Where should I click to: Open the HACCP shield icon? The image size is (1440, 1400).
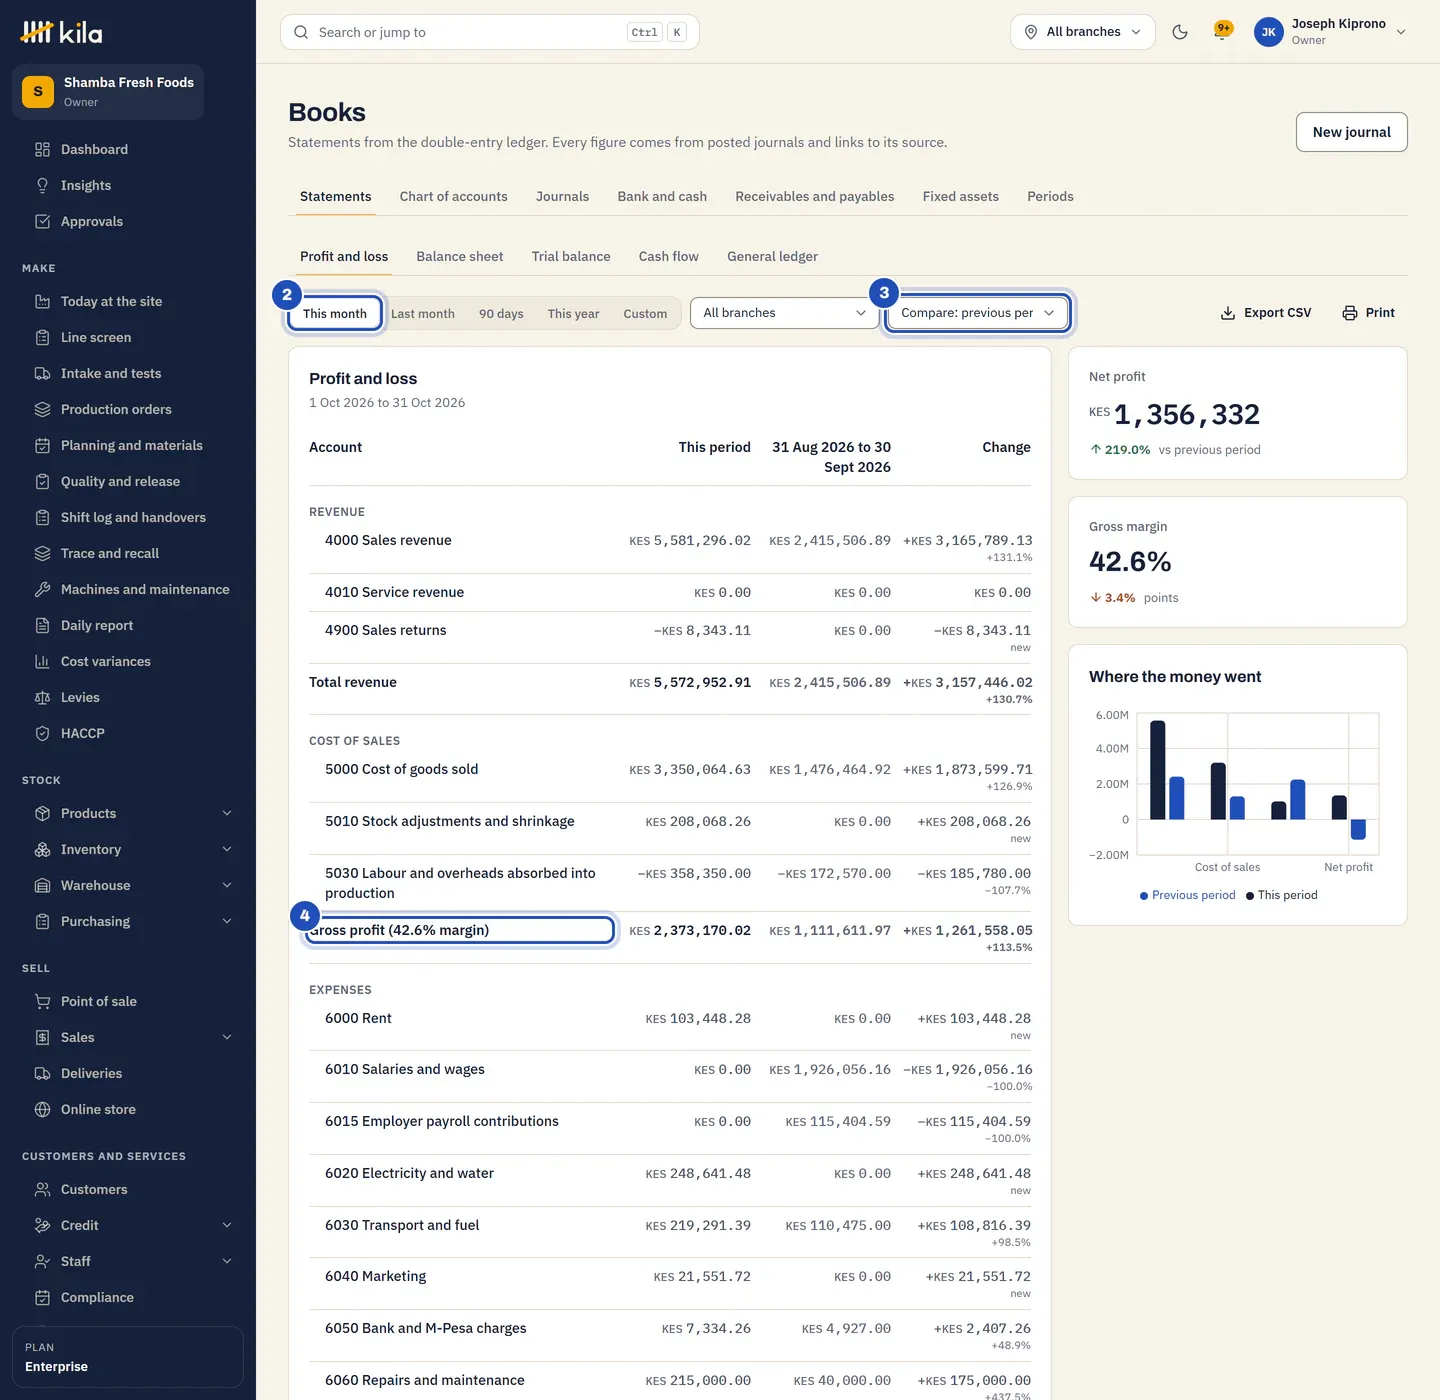tap(42, 733)
